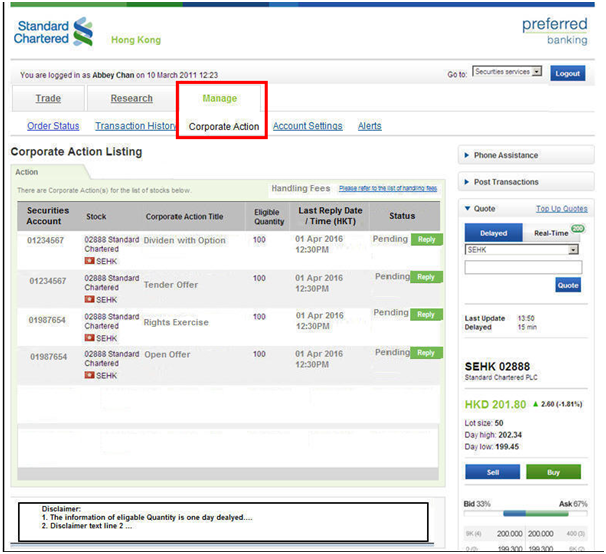Screen dimensions: 606x554
Task: Open Transaction History link
Action: coord(136,126)
